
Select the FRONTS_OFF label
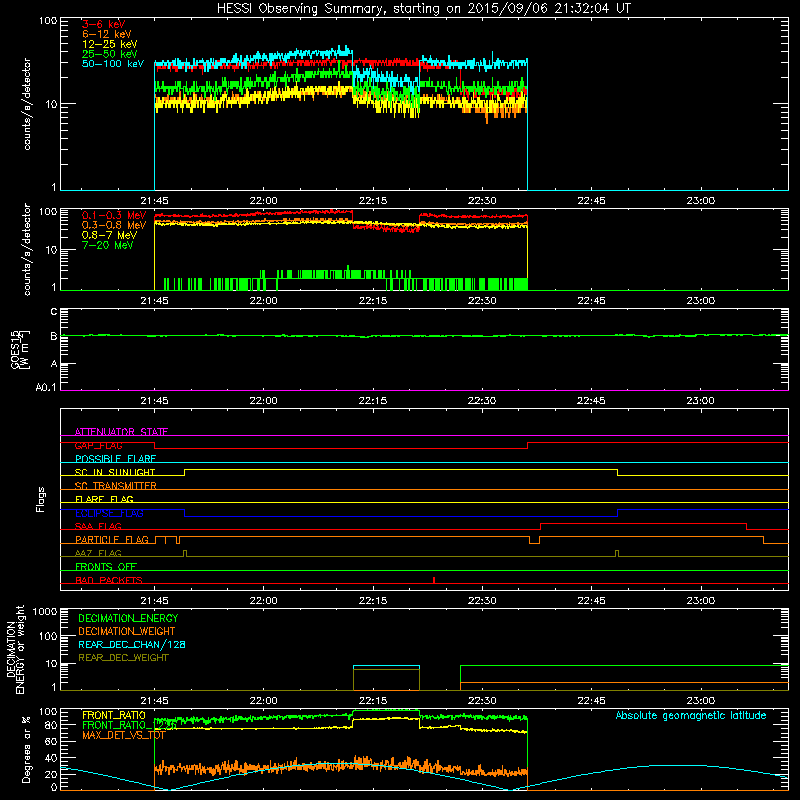click(106, 566)
